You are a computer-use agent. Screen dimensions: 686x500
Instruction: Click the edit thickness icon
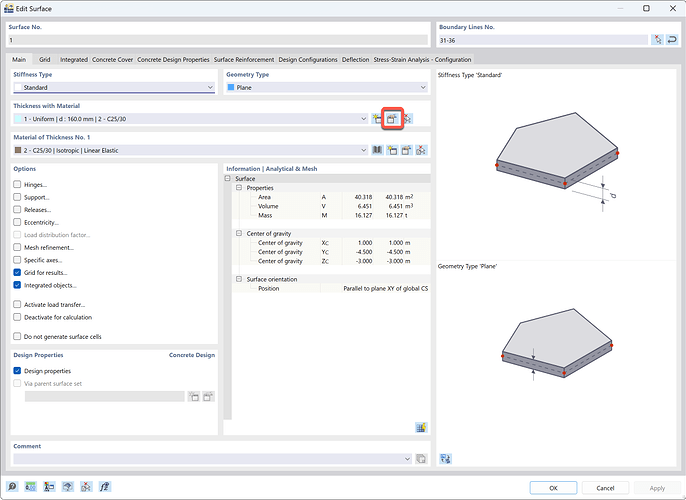[x=392, y=119]
